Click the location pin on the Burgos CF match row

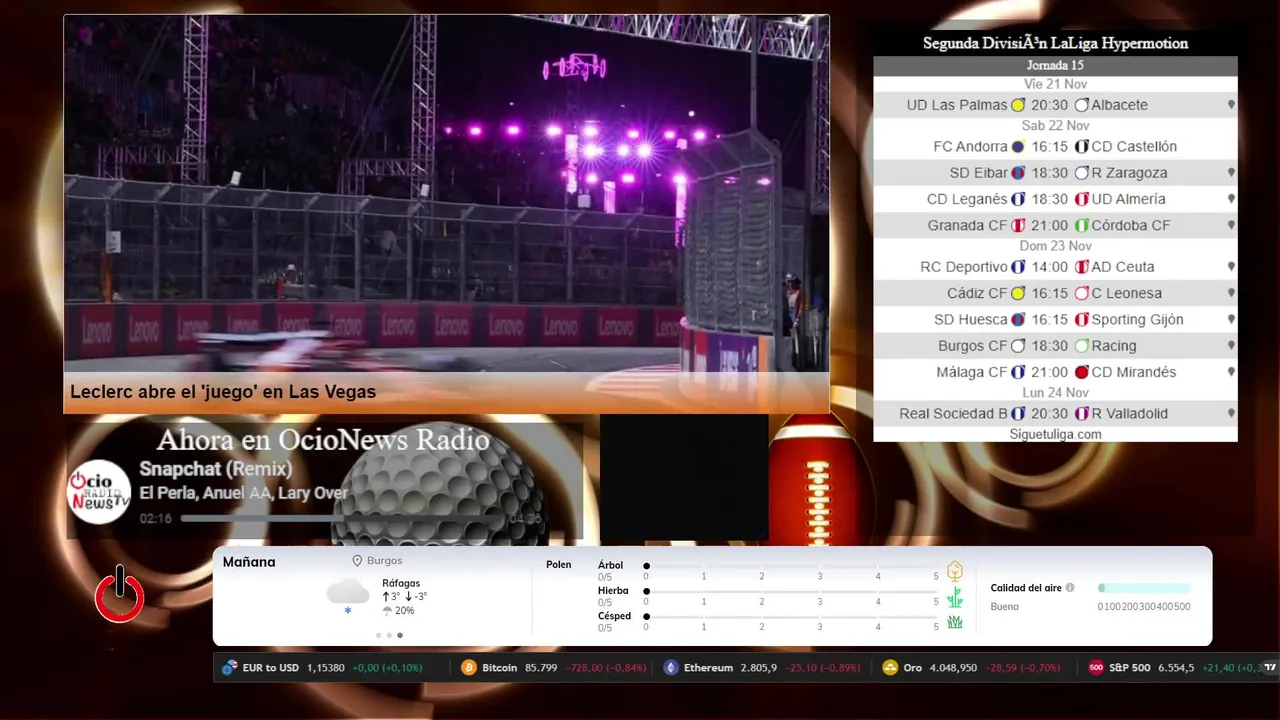(x=1231, y=346)
